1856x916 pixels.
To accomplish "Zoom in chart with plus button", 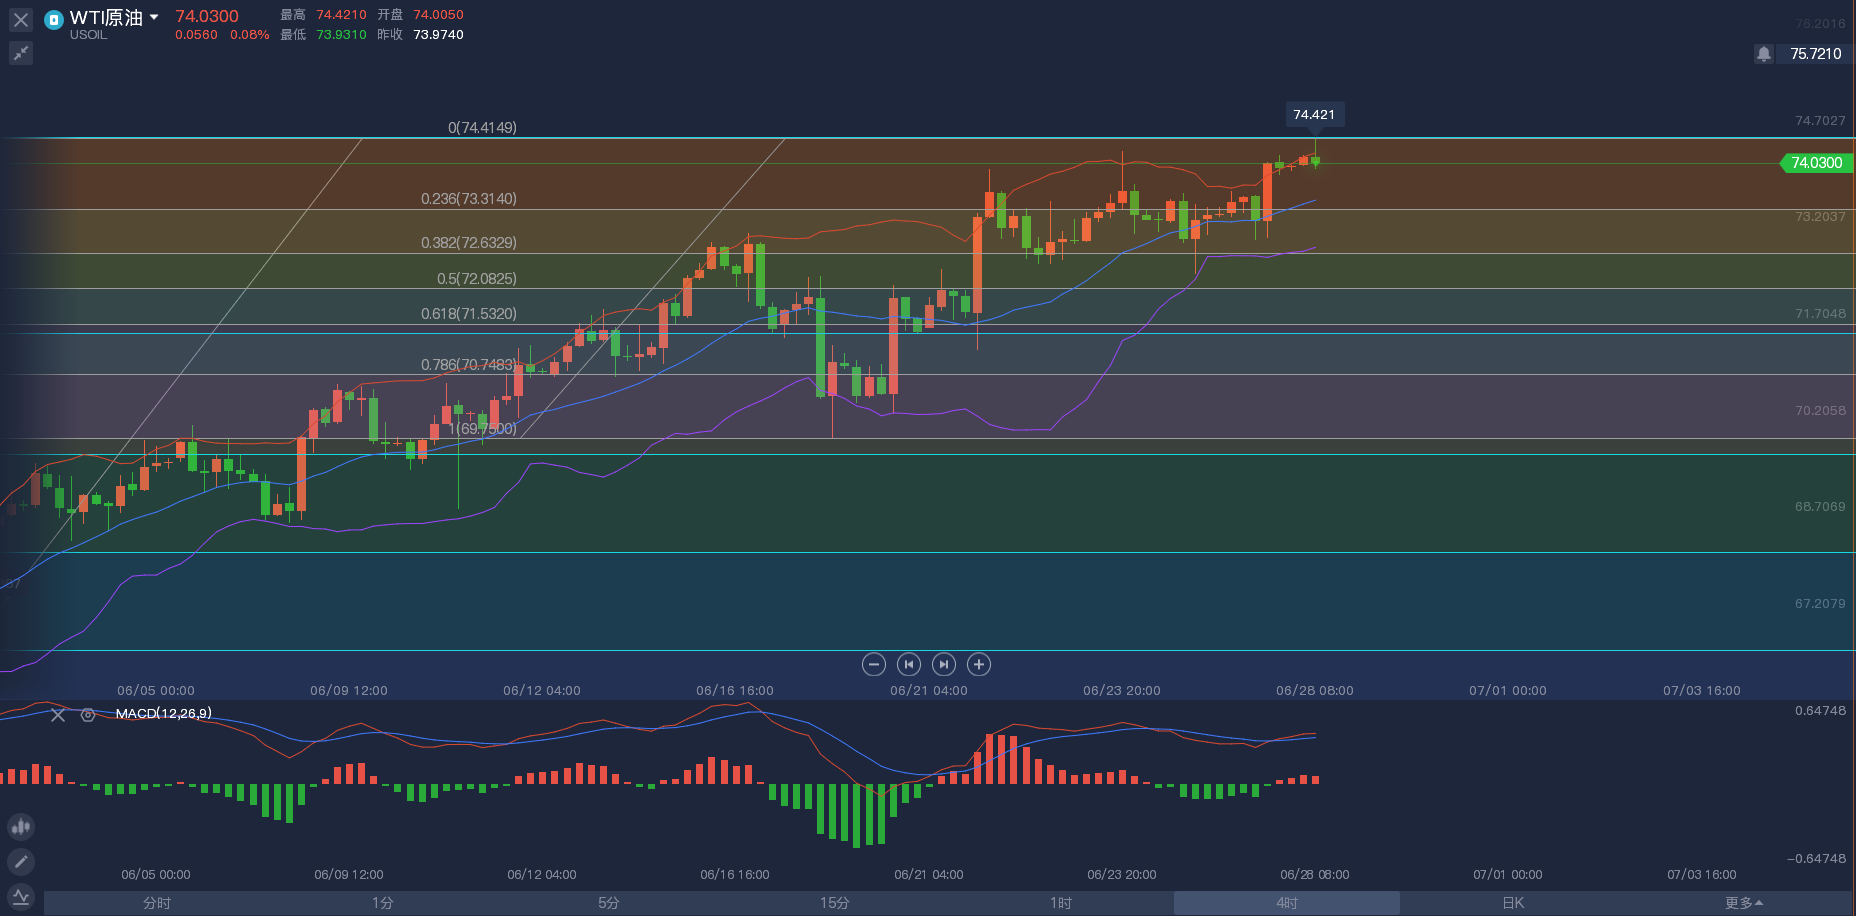I will pos(979,664).
